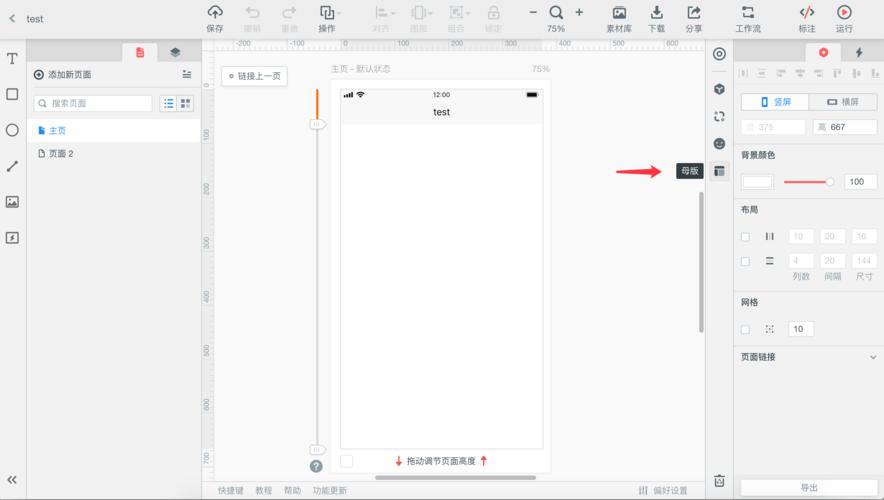Image resolution: width=884 pixels, height=500 pixels.
Task: Click the lock icon in the toolbar
Action: point(493,12)
